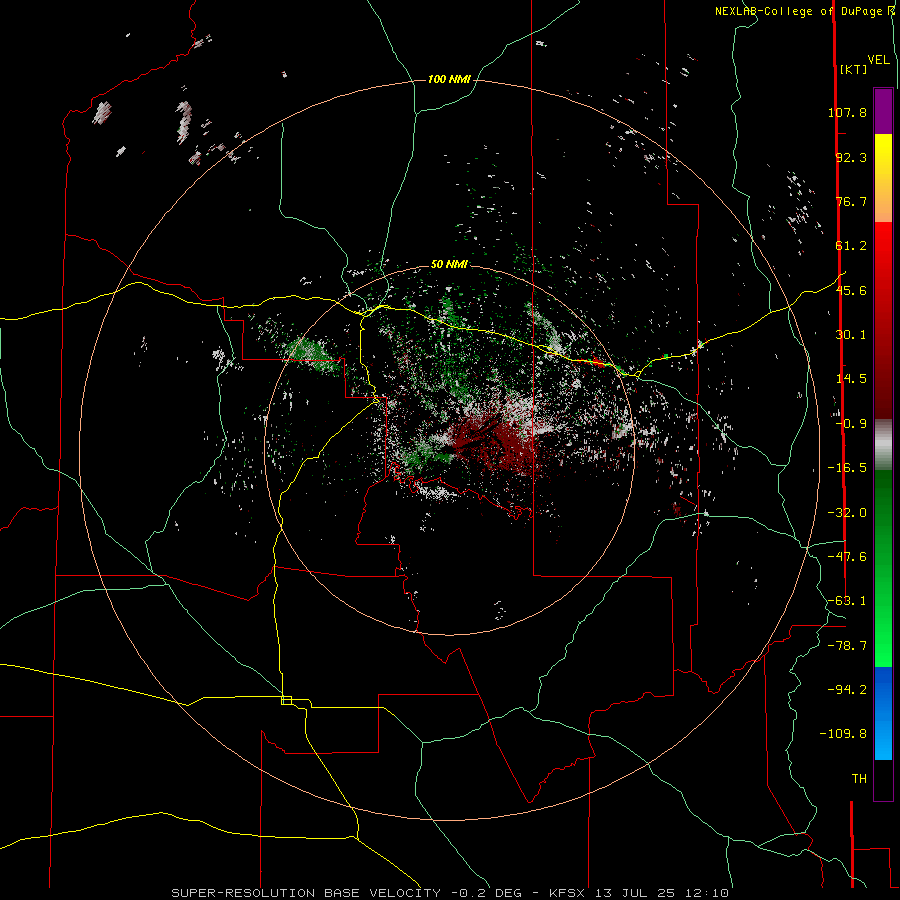Select the 76.7 velocity legend value
This screenshot has width=900, height=900.
pyautogui.click(x=851, y=201)
